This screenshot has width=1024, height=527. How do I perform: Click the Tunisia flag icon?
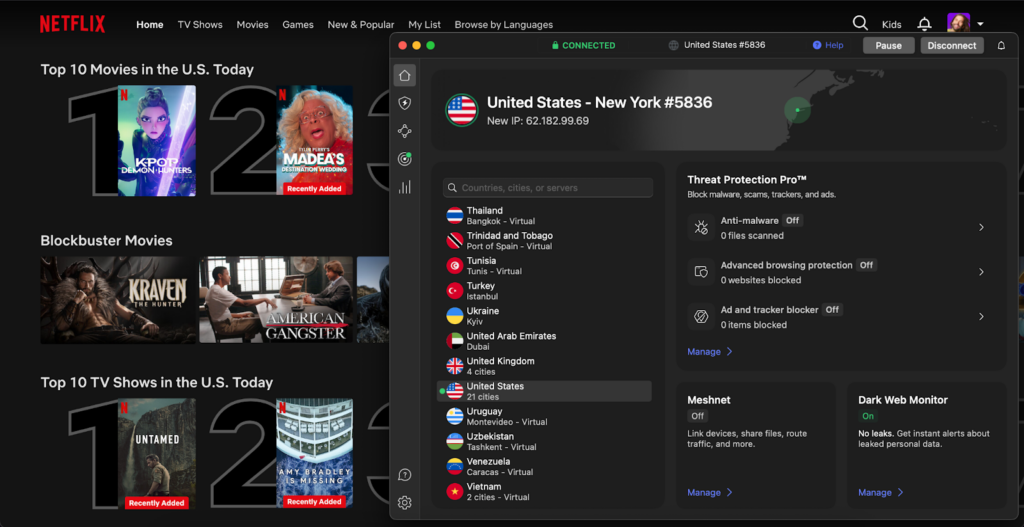(455, 266)
